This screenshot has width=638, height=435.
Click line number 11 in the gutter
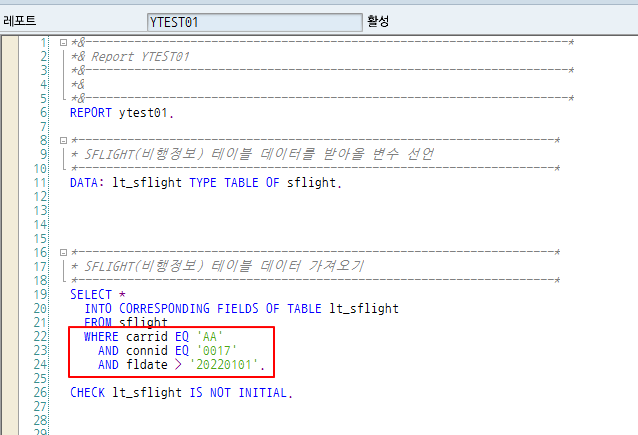tap(41, 183)
